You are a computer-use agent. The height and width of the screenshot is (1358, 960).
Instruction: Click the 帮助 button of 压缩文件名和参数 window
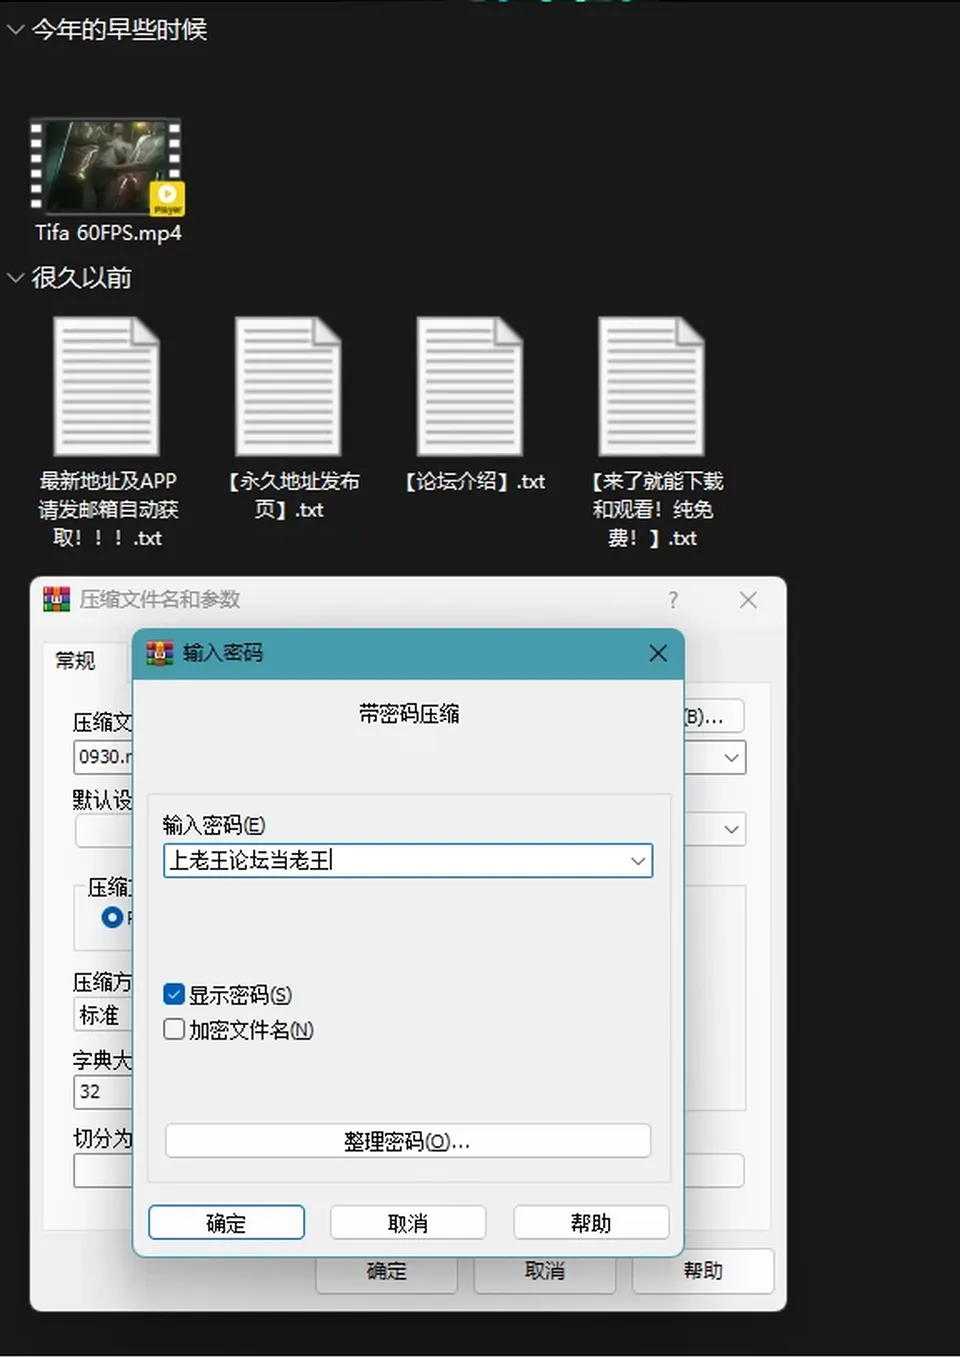703,1271
